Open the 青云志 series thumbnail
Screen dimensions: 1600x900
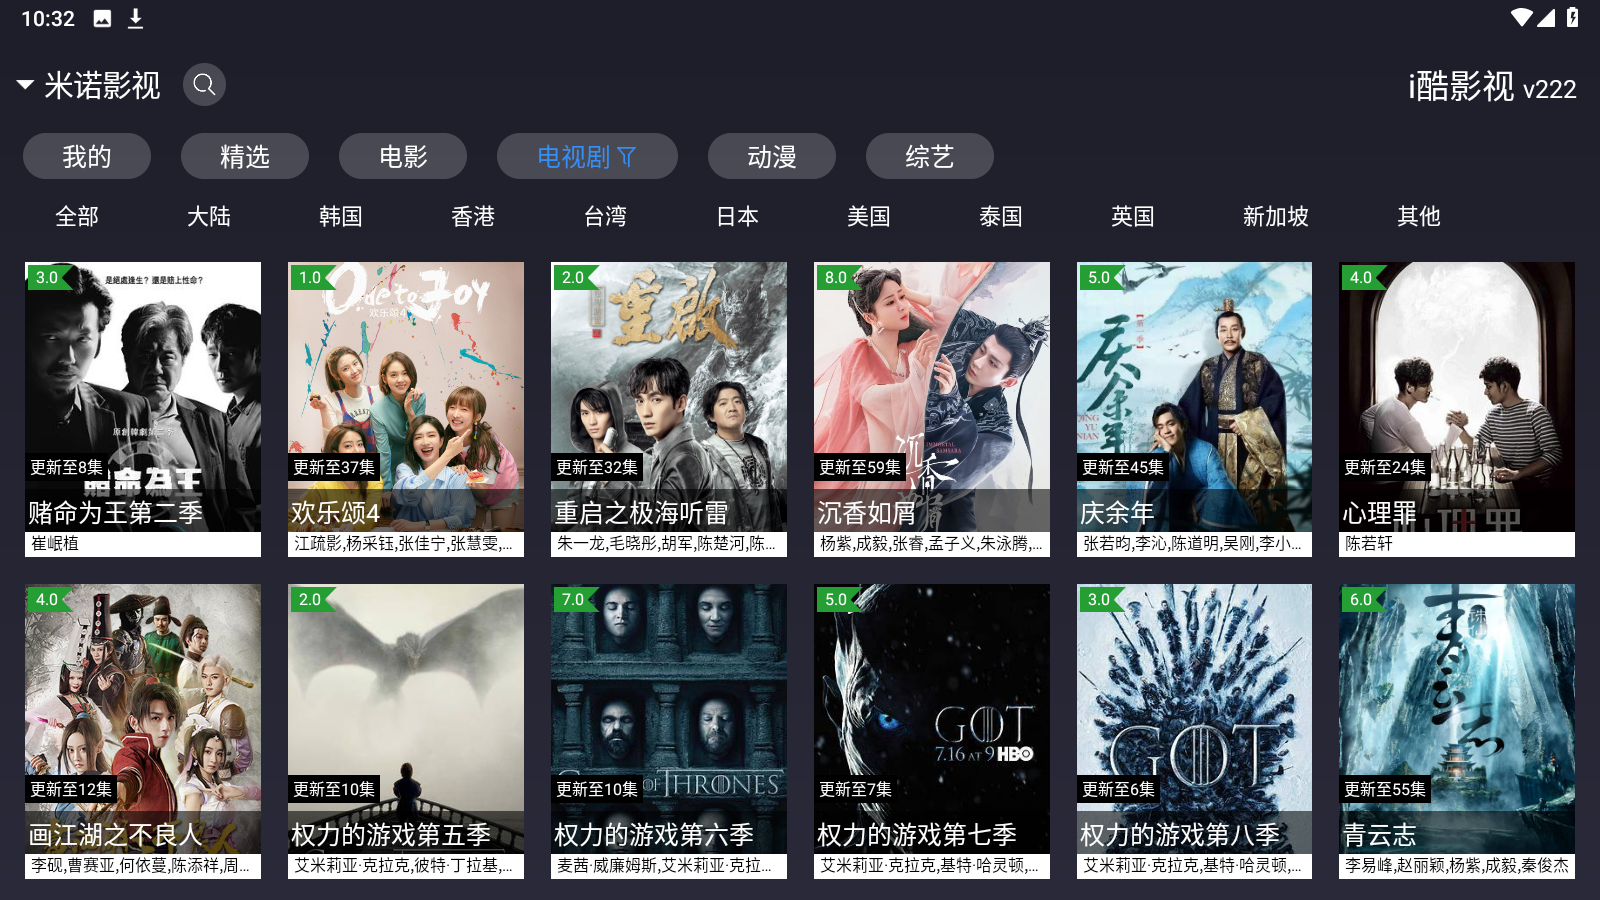click(x=1457, y=731)
